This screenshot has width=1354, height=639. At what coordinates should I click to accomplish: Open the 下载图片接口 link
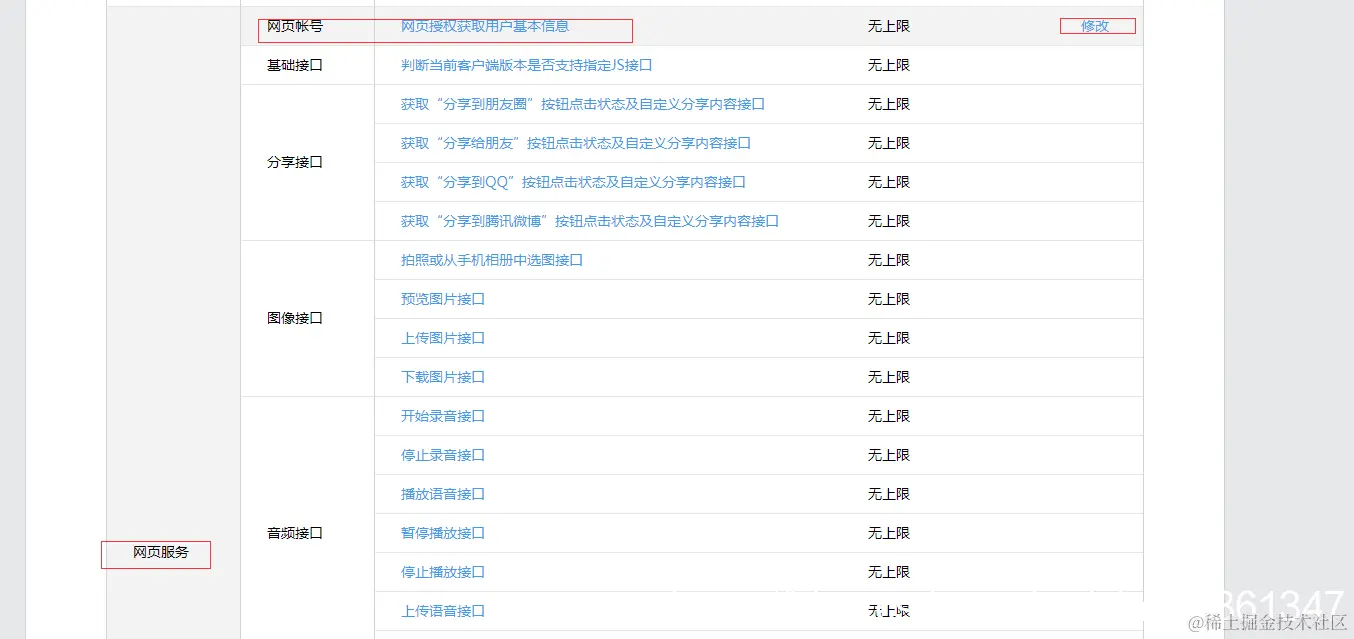point(442,377)
